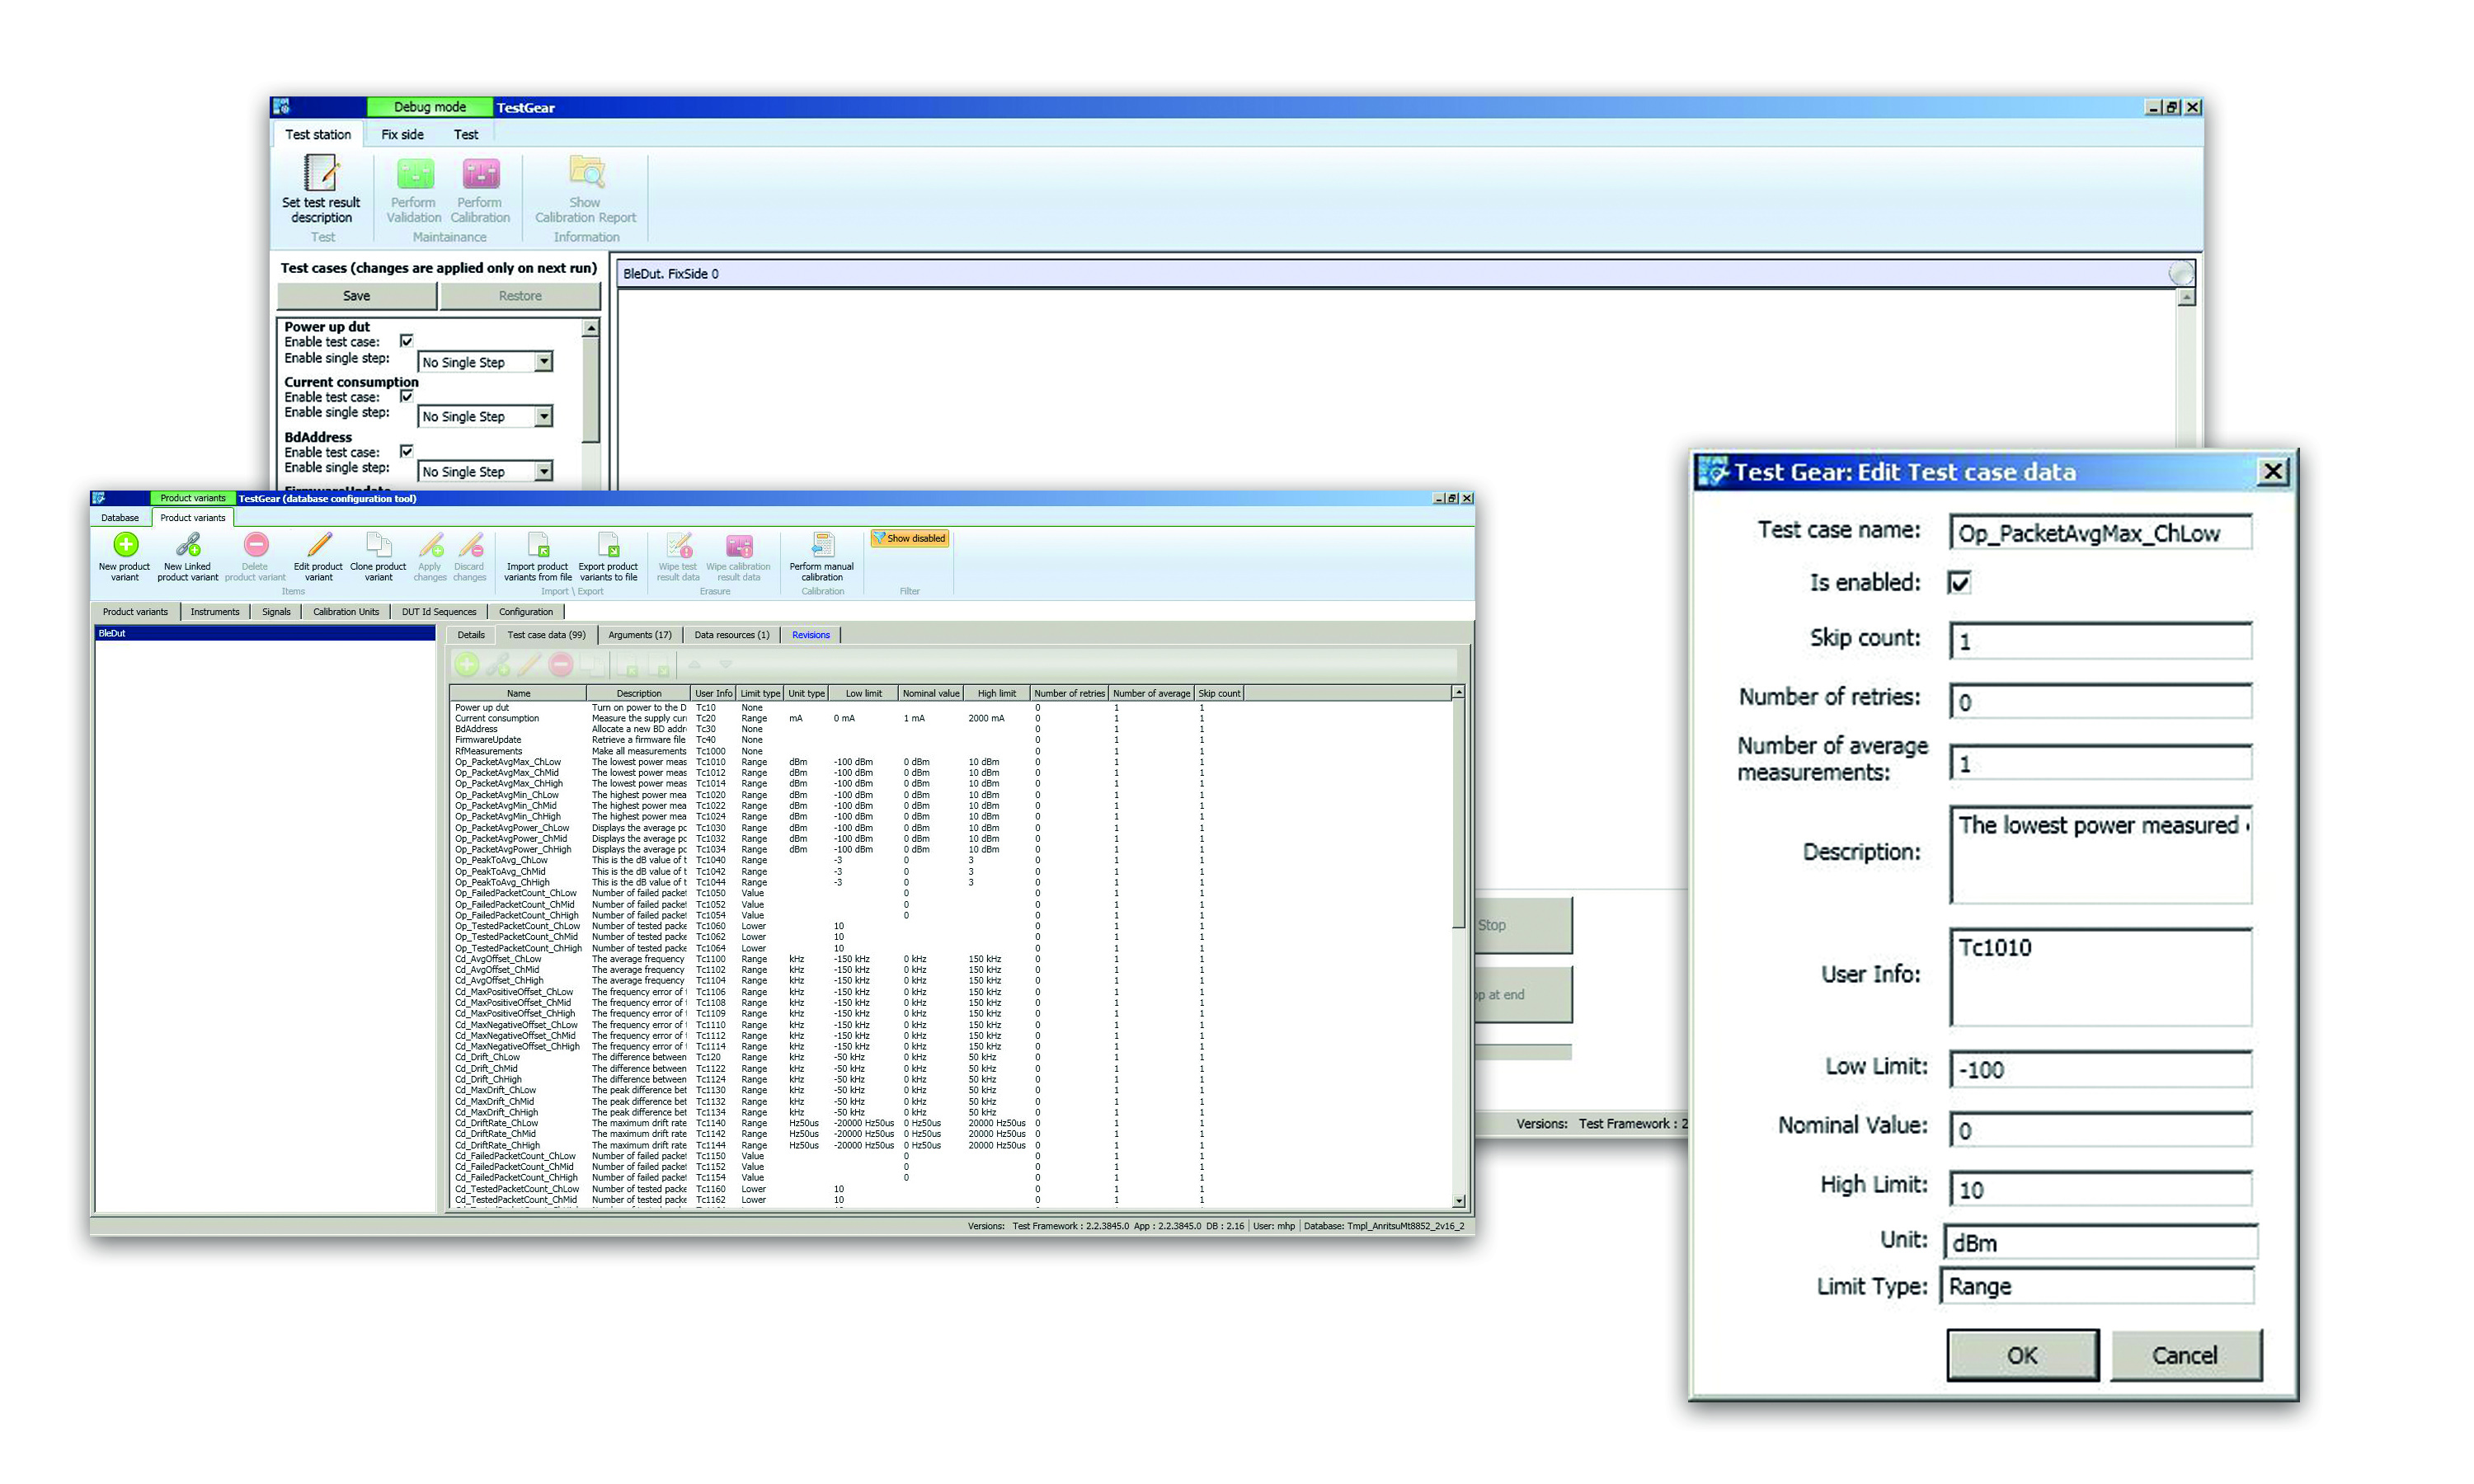Click the Edit product variant pencil icon
Screen dimensions: 2474x1484
(319, 544)
